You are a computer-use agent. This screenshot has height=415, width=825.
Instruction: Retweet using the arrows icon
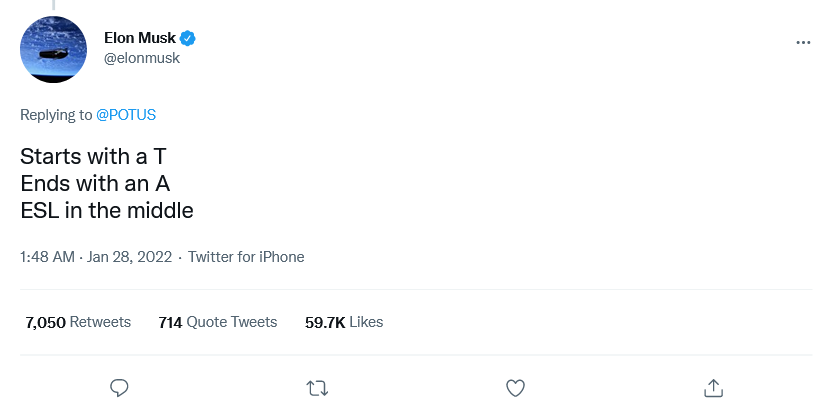[x=317, y=386]
